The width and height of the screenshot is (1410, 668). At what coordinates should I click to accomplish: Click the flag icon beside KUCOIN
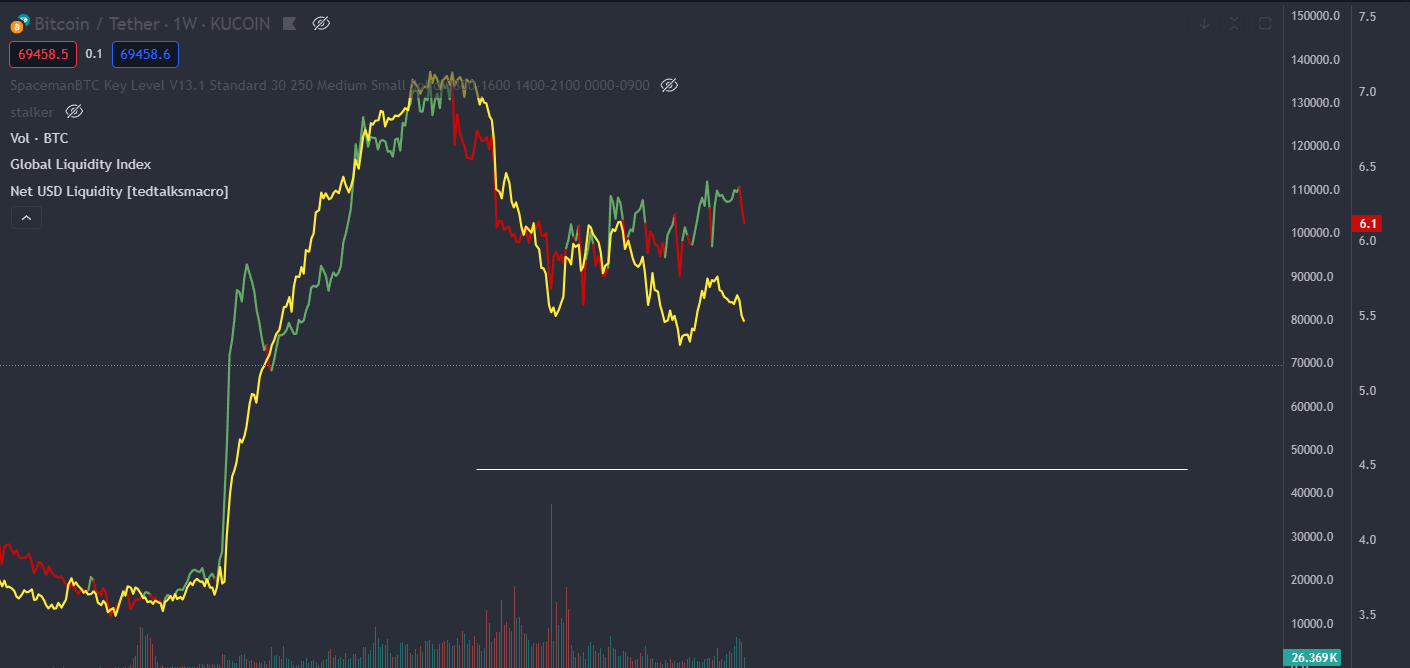pos(289,23)
